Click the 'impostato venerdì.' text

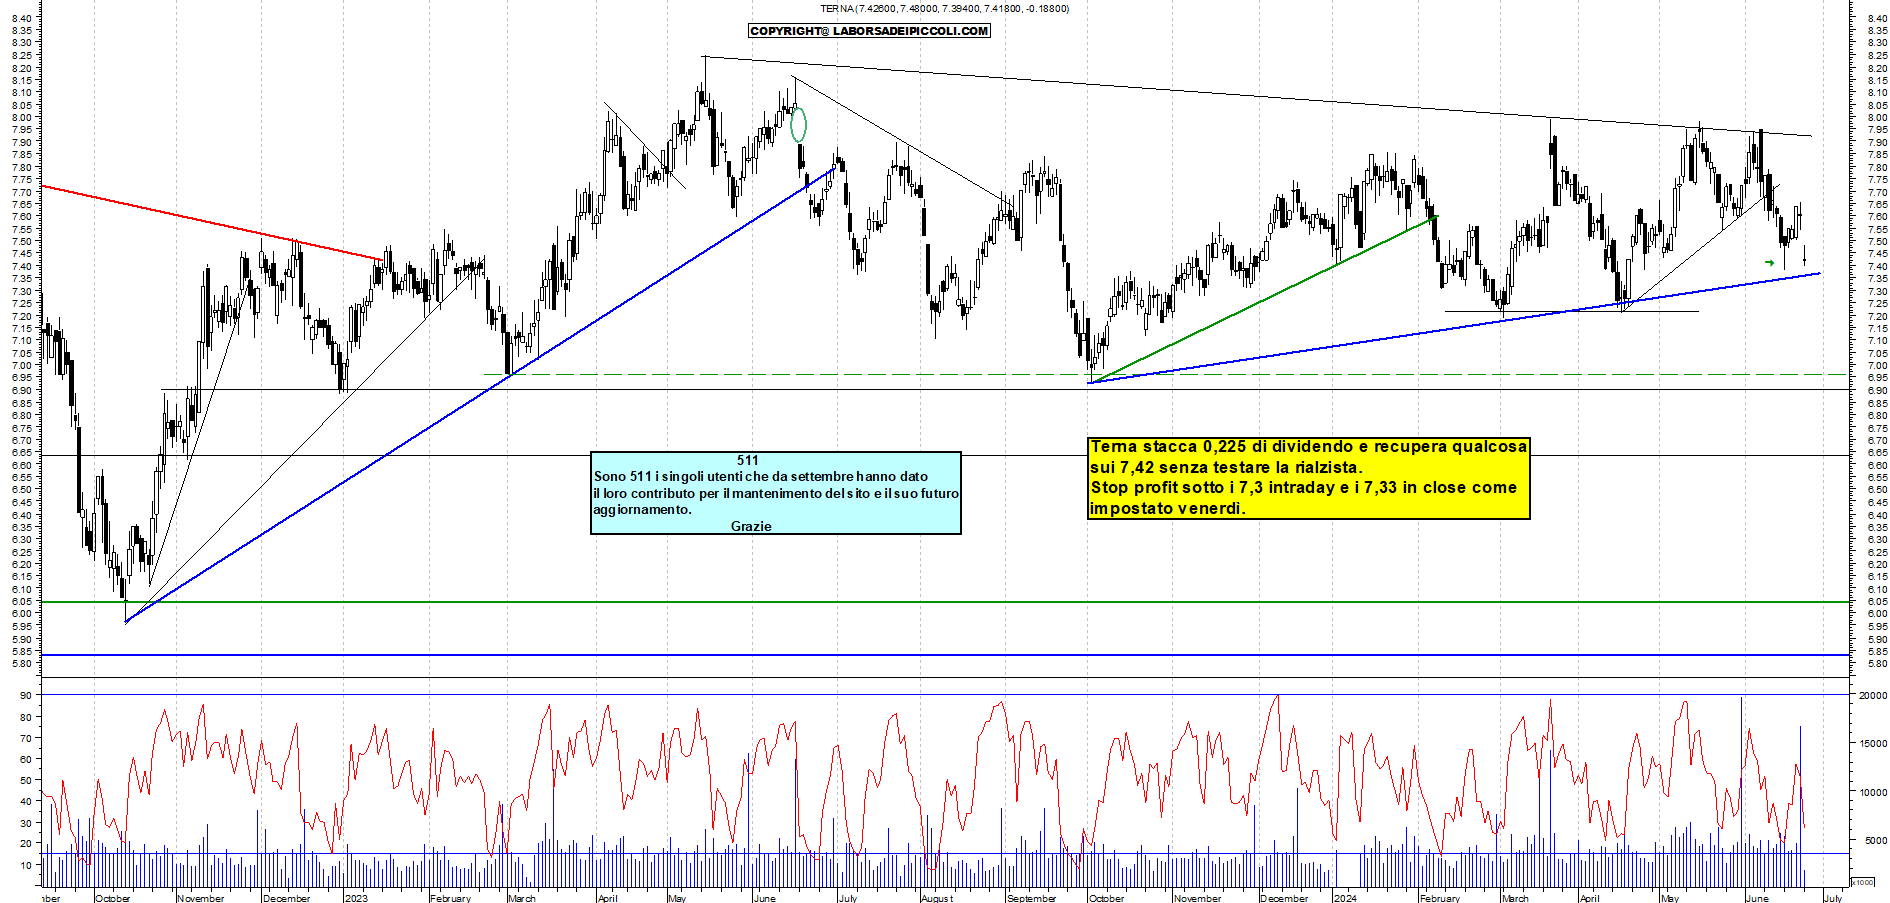click(1168, 508)
